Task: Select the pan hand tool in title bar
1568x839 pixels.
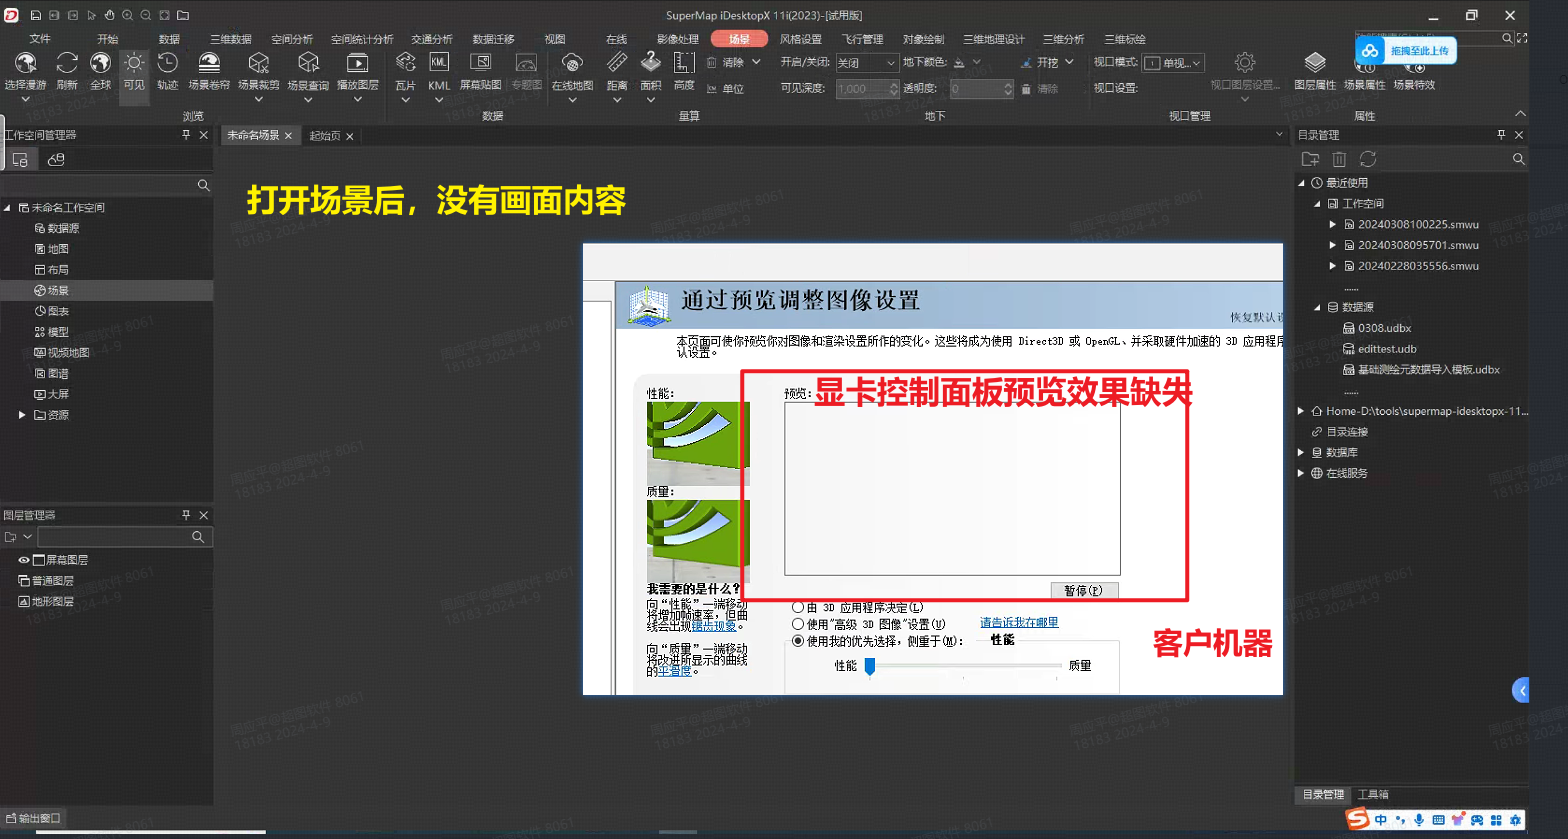Action: pos(110,15)
